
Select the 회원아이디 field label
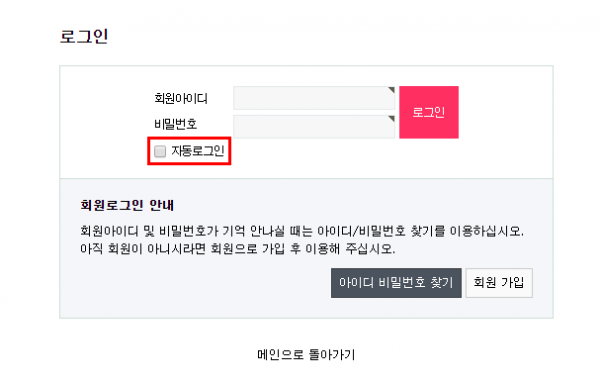point(181,98)
